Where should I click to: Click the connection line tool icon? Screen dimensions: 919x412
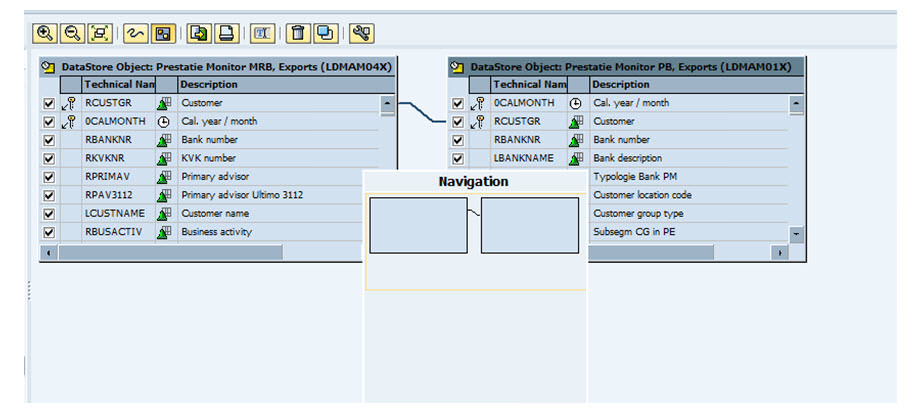click(135, 33)
